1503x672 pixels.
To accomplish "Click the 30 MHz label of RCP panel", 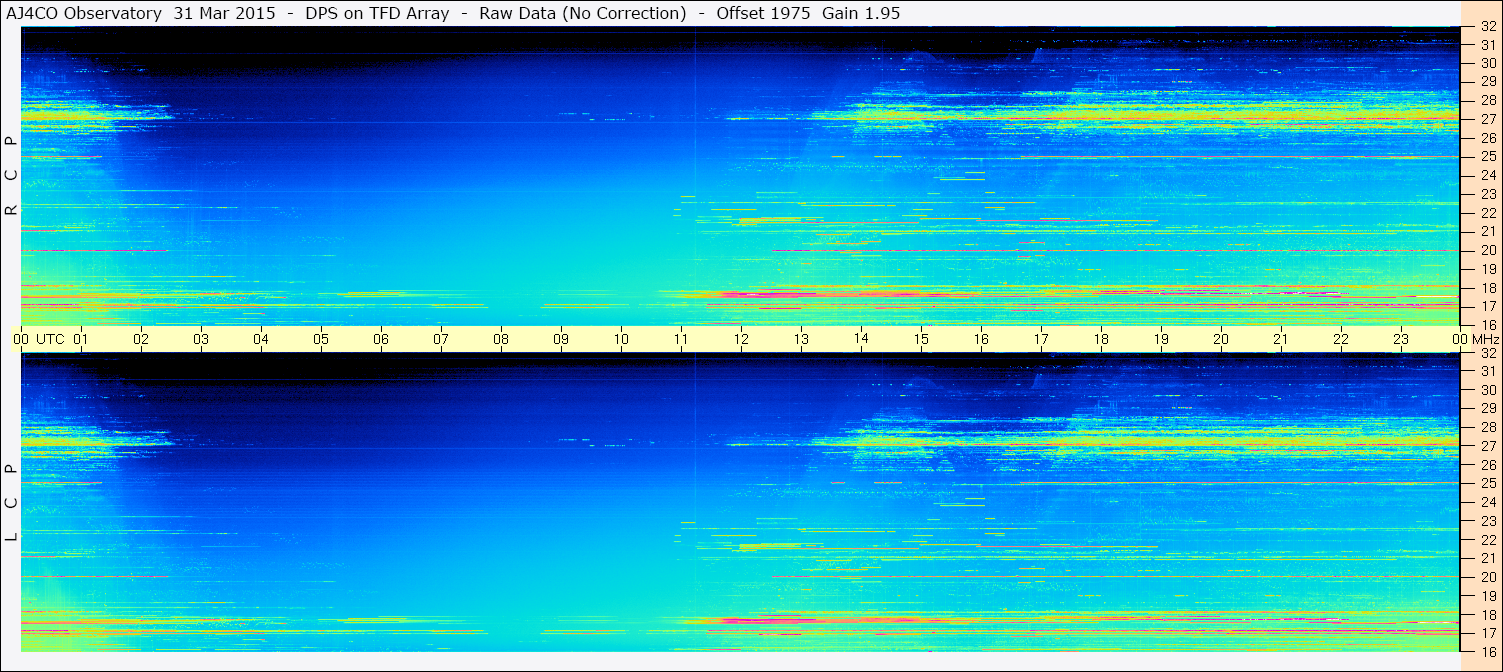I will click(1487, 63).
